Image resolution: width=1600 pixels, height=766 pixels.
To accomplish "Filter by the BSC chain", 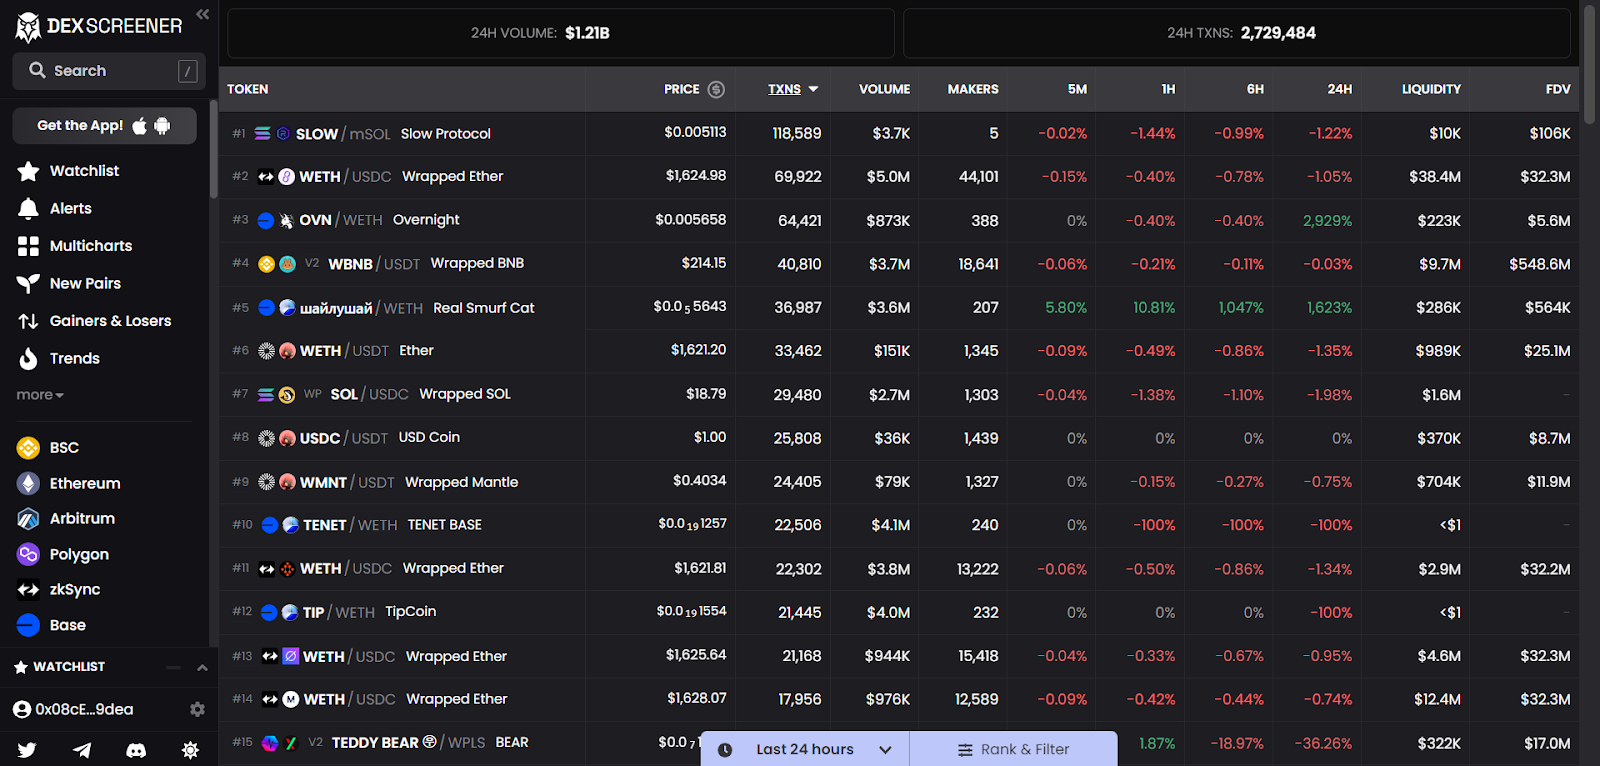I will pos(48,448).
